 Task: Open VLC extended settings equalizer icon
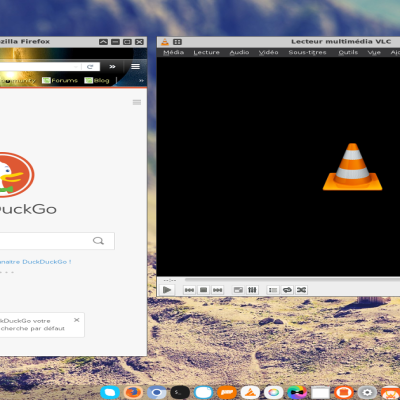(x=252, y=290)
